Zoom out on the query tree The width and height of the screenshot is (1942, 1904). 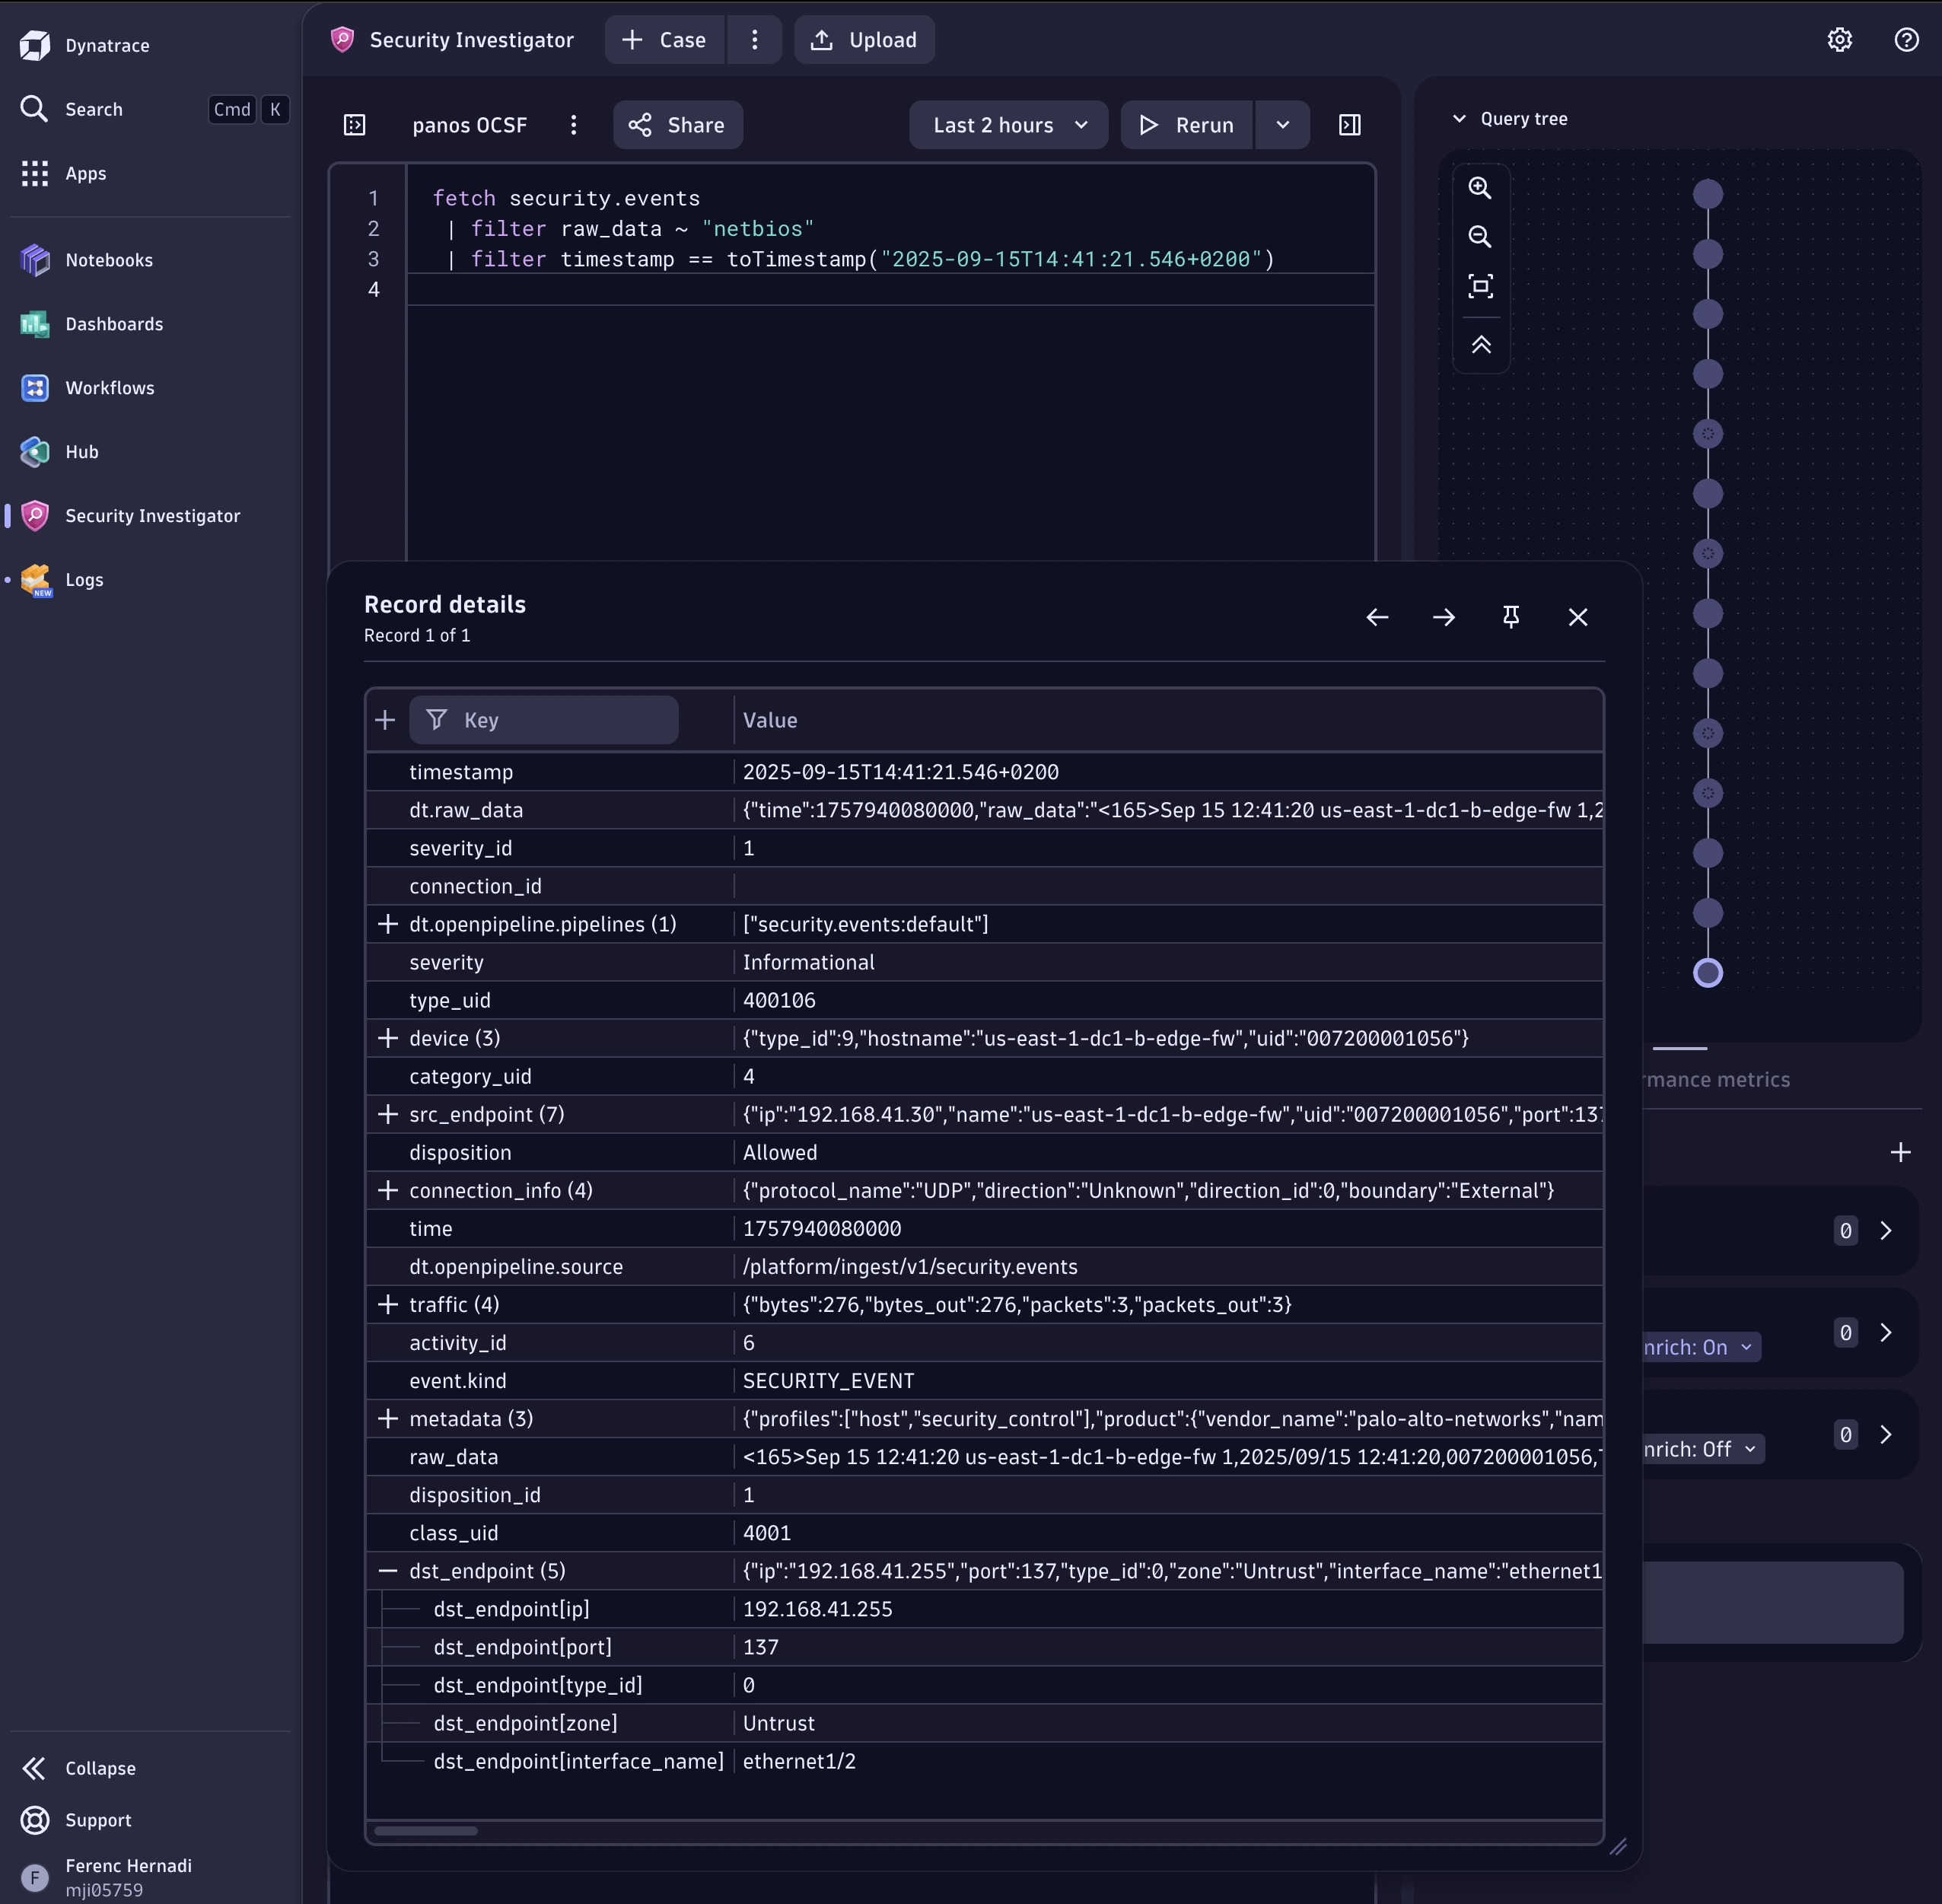click(1480, 237)
